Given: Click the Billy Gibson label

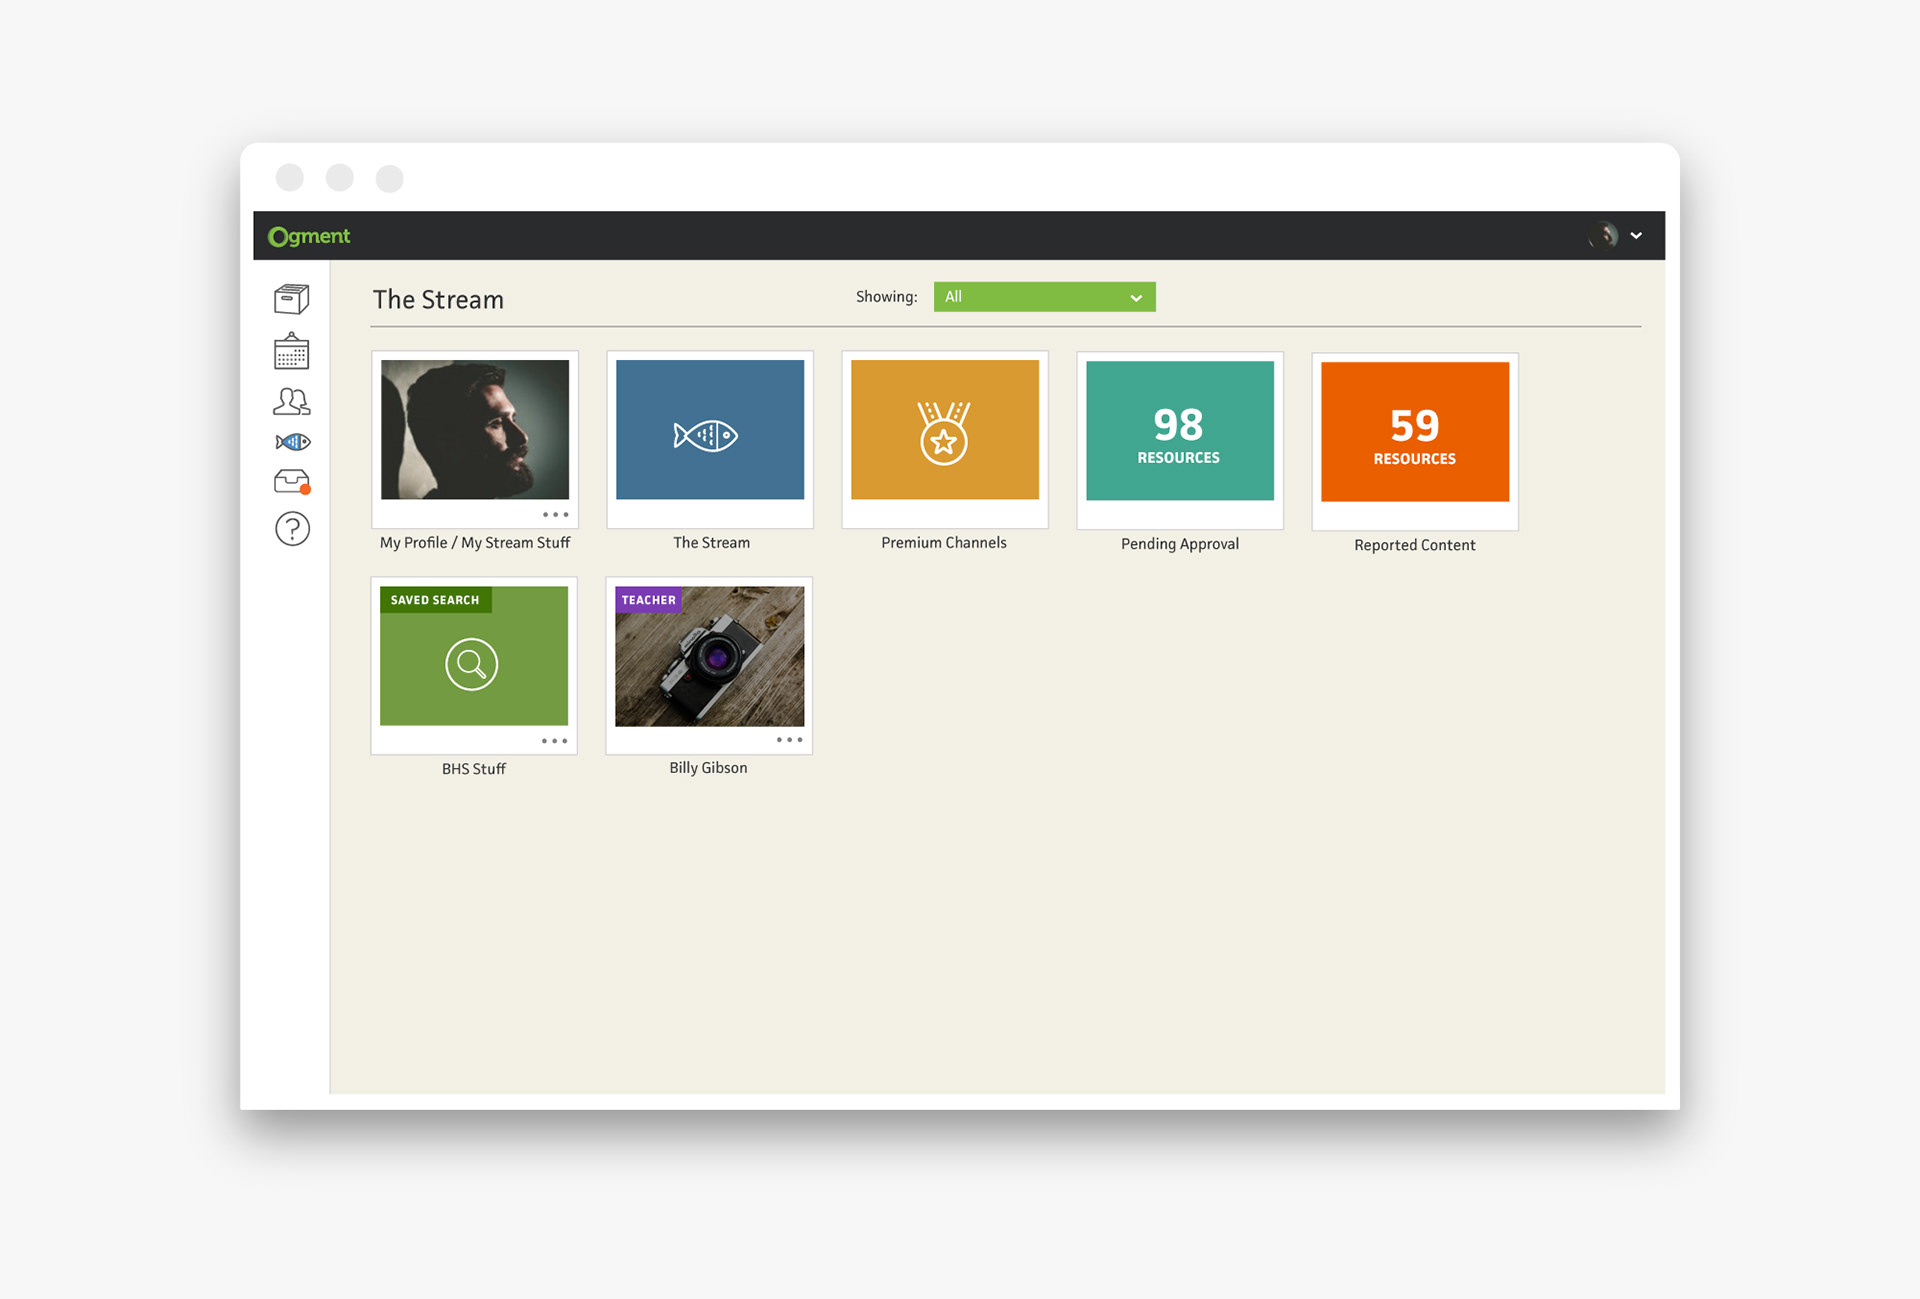Looking at the screenshot, I should tap(708, 768).
